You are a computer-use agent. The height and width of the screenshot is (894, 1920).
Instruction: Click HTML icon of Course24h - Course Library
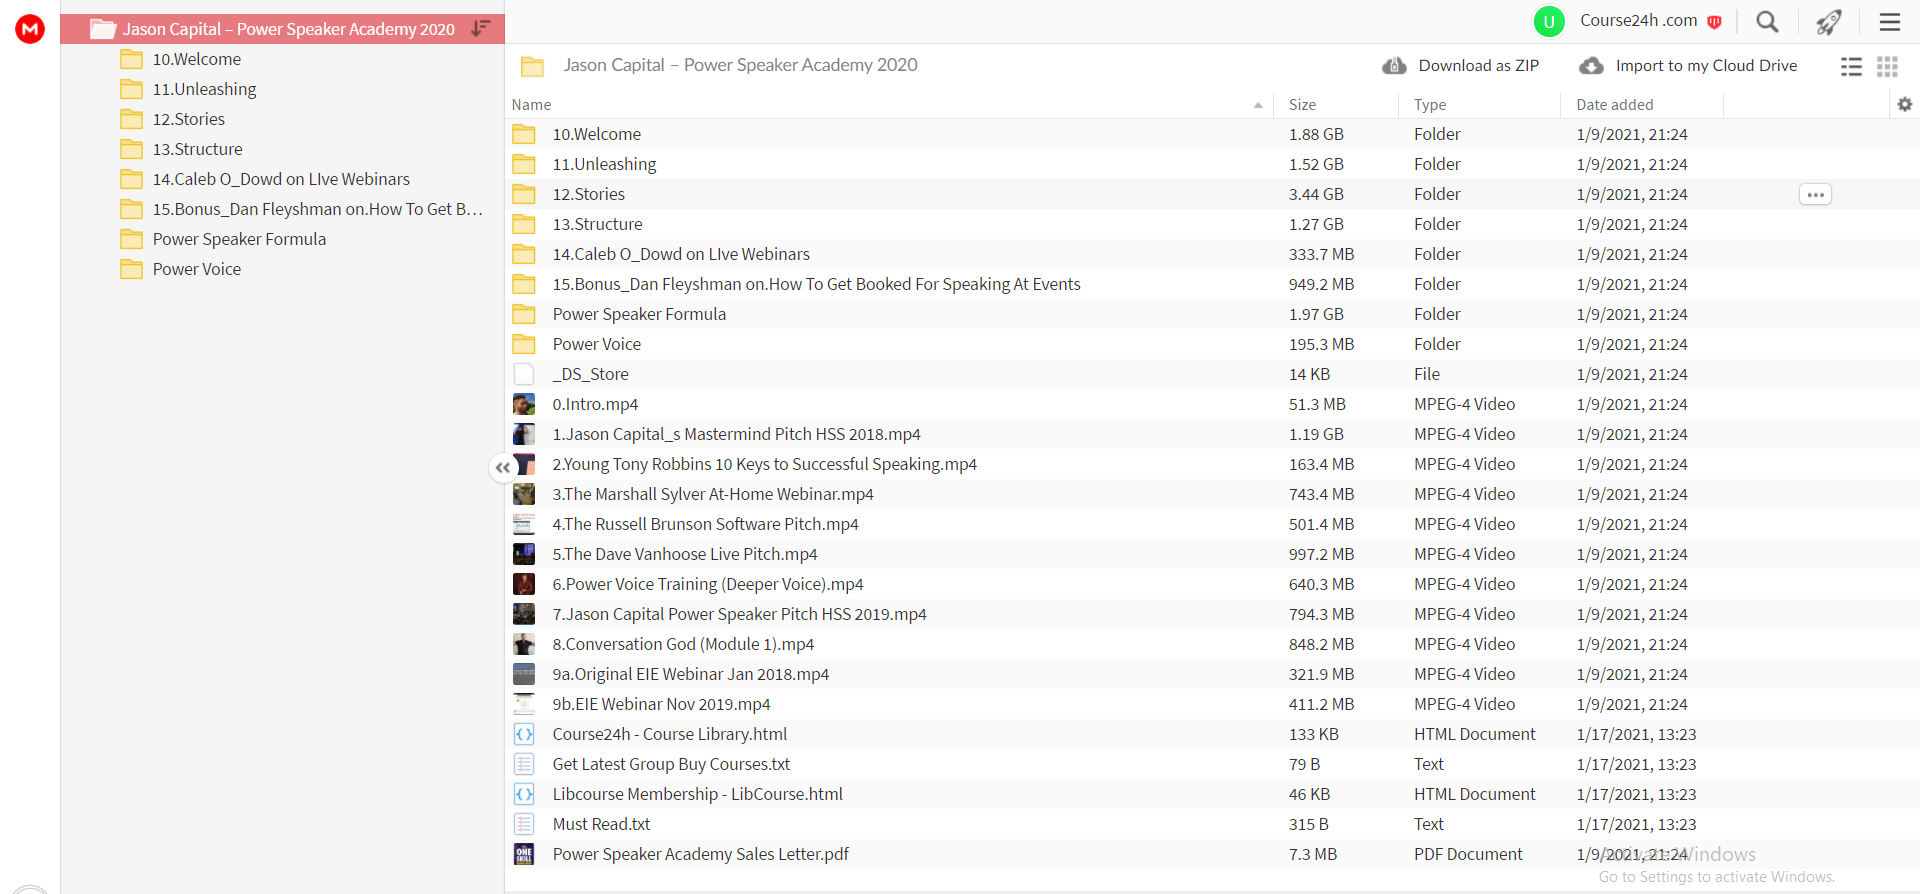click(x=524, y=734)
